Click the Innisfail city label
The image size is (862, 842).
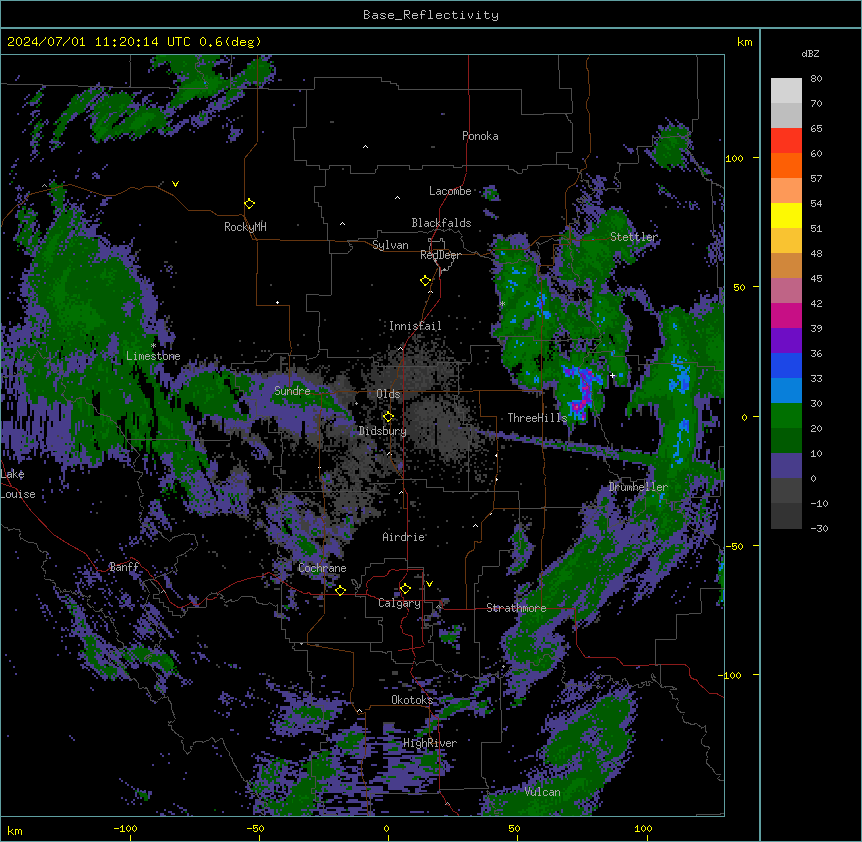(x=415, y=326)
